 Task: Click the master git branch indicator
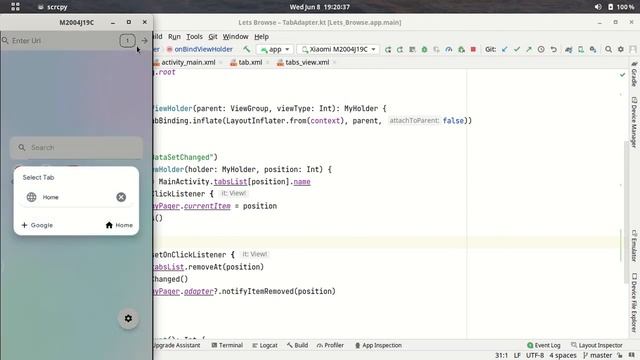point(598,356)
